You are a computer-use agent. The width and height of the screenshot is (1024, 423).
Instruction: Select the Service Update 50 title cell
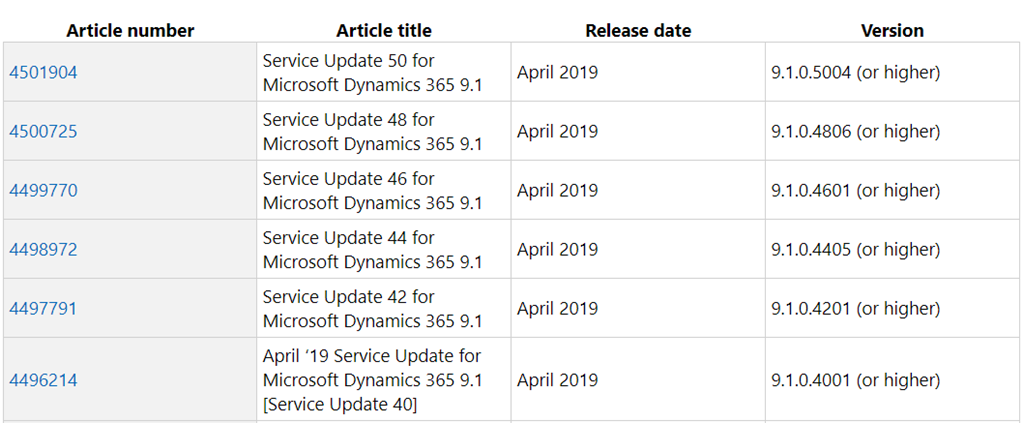(384, 72)
